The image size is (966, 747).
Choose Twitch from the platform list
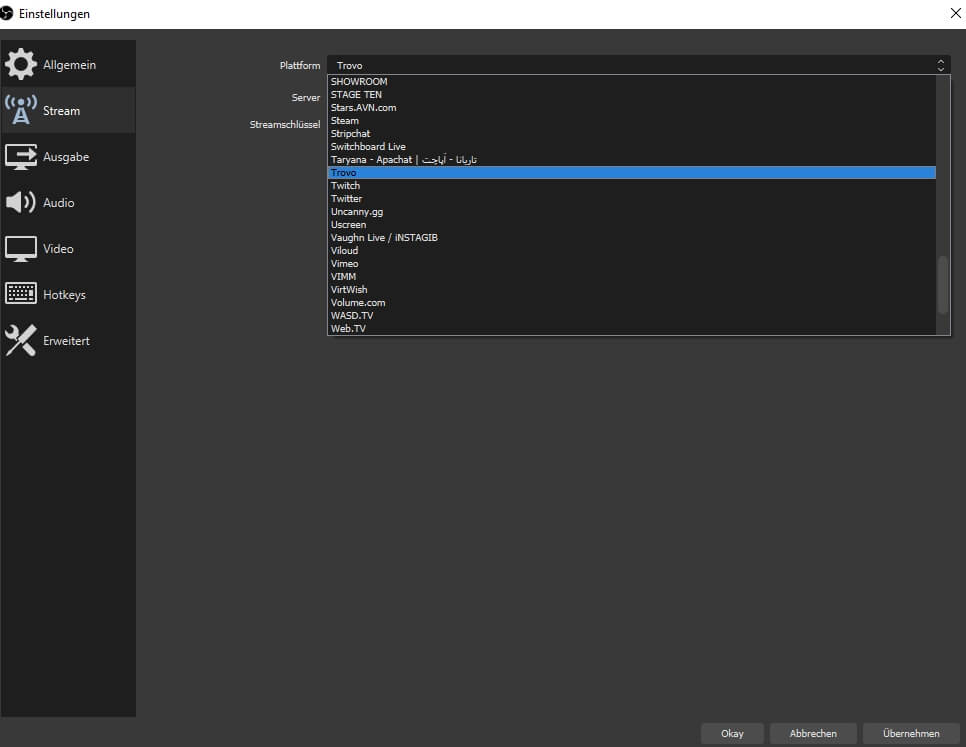pyautogui.click(x=346, y=186)
